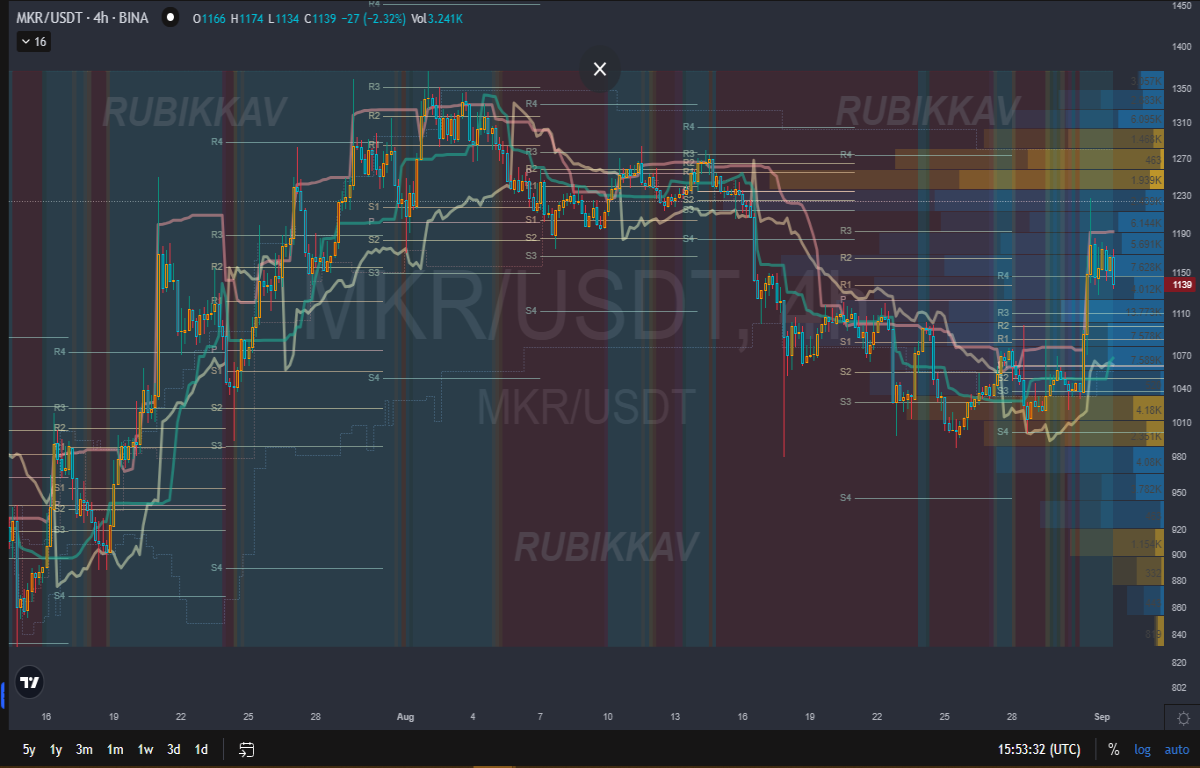Open the go-to-date calendar icon
This screenshot has height=768, width=1200.
pos(247,749)
